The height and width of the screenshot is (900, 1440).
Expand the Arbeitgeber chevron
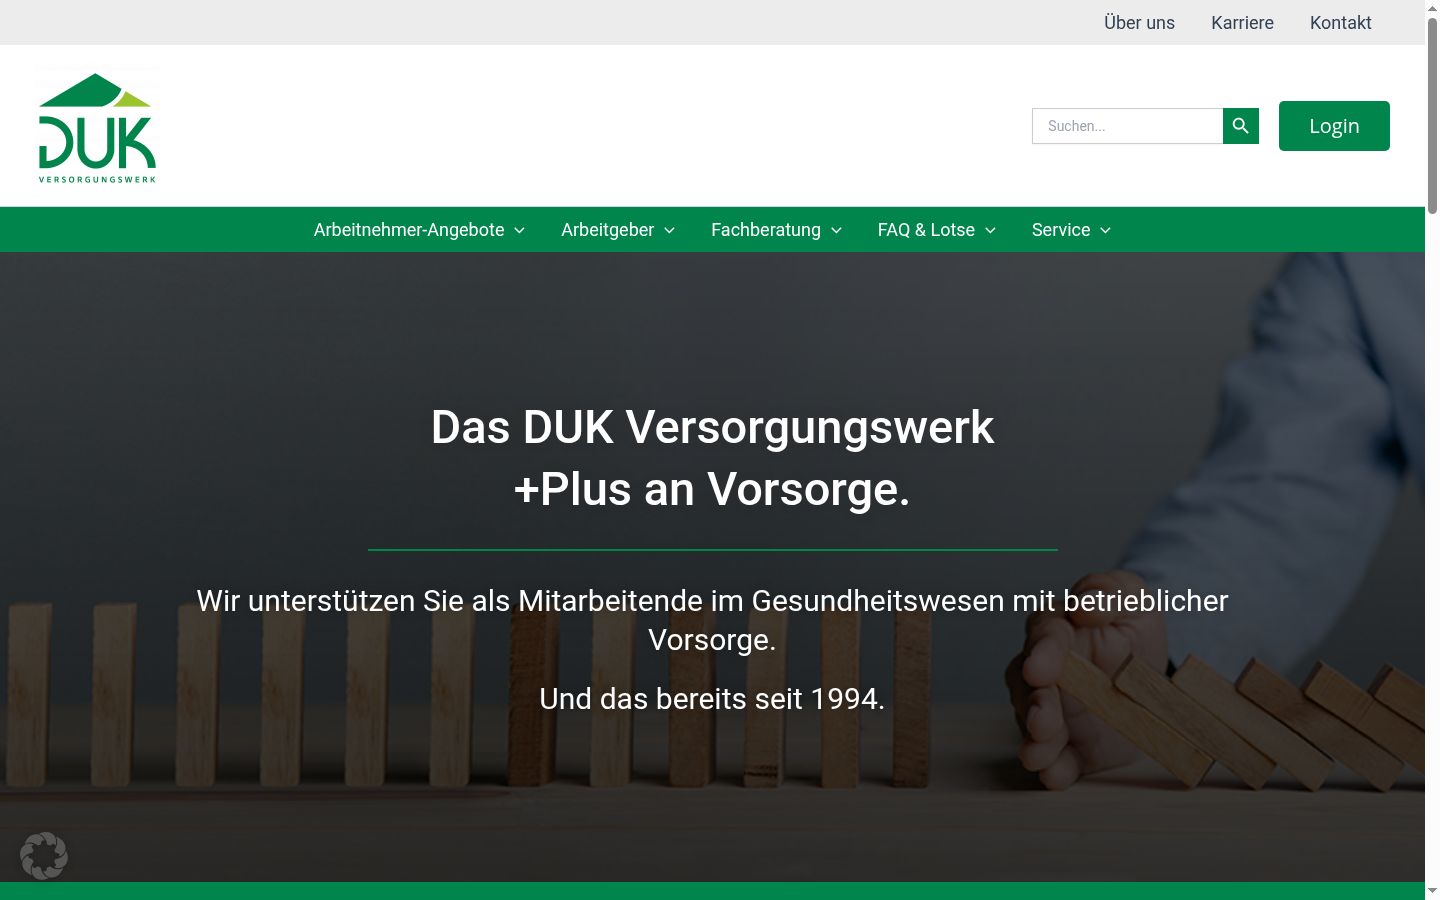pos(670,230)
